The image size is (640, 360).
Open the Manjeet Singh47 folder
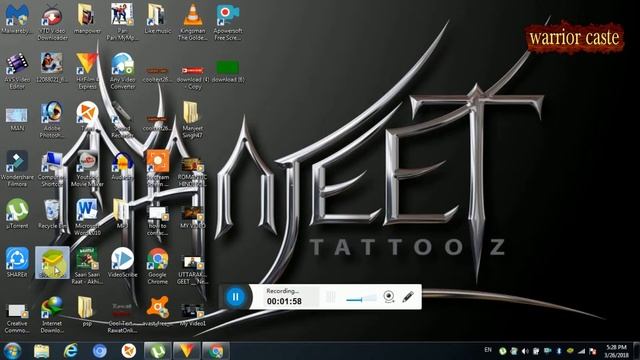(x=192, y=120)
